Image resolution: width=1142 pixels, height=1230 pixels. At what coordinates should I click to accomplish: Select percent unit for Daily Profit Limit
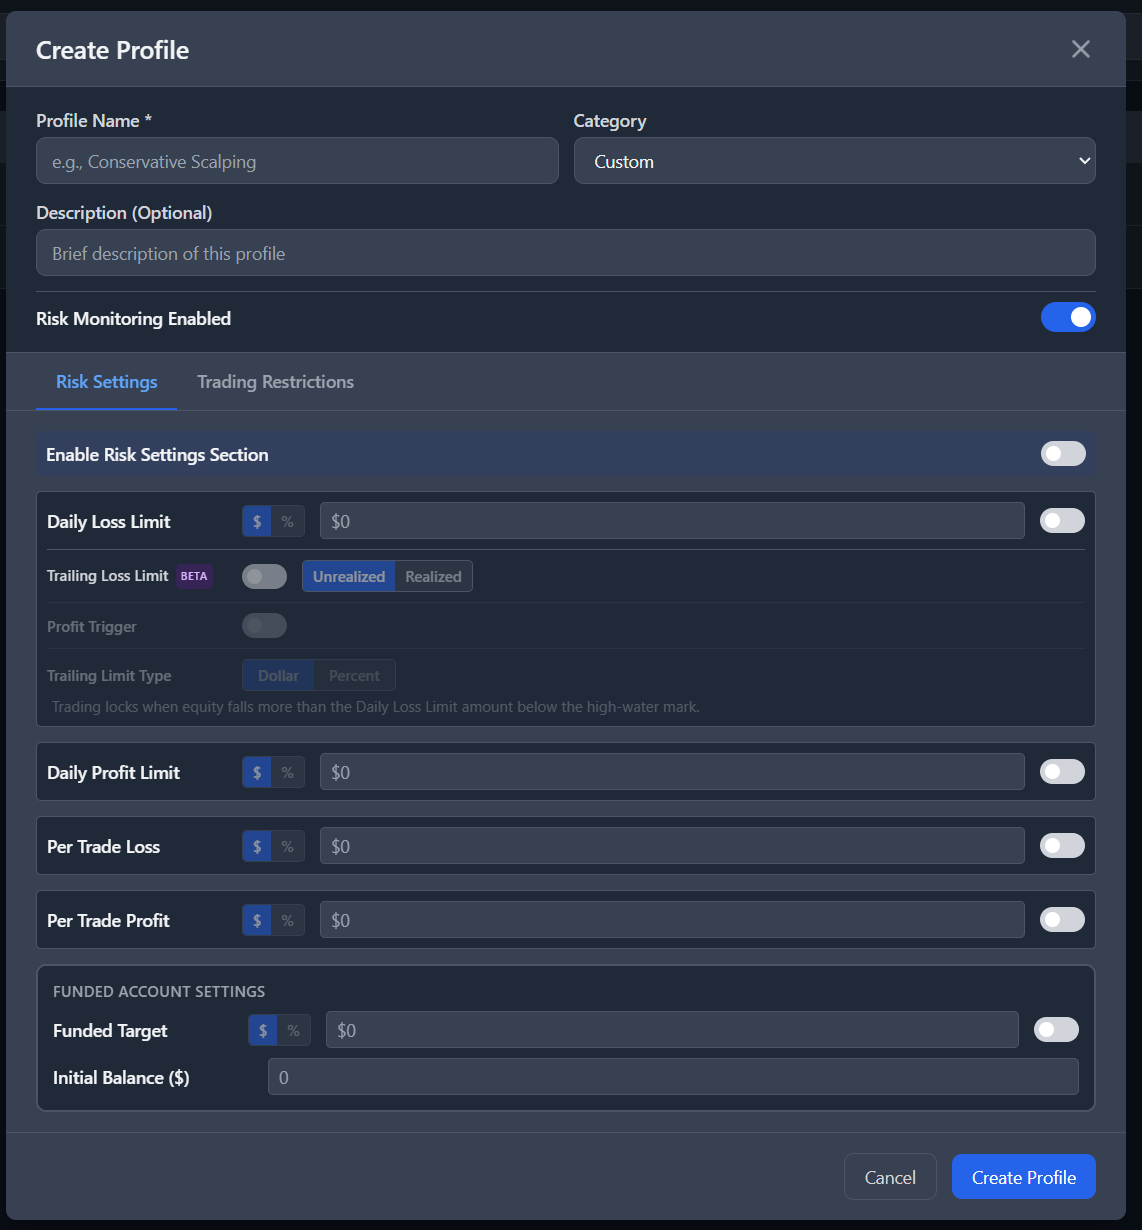(x=288, y=772)
